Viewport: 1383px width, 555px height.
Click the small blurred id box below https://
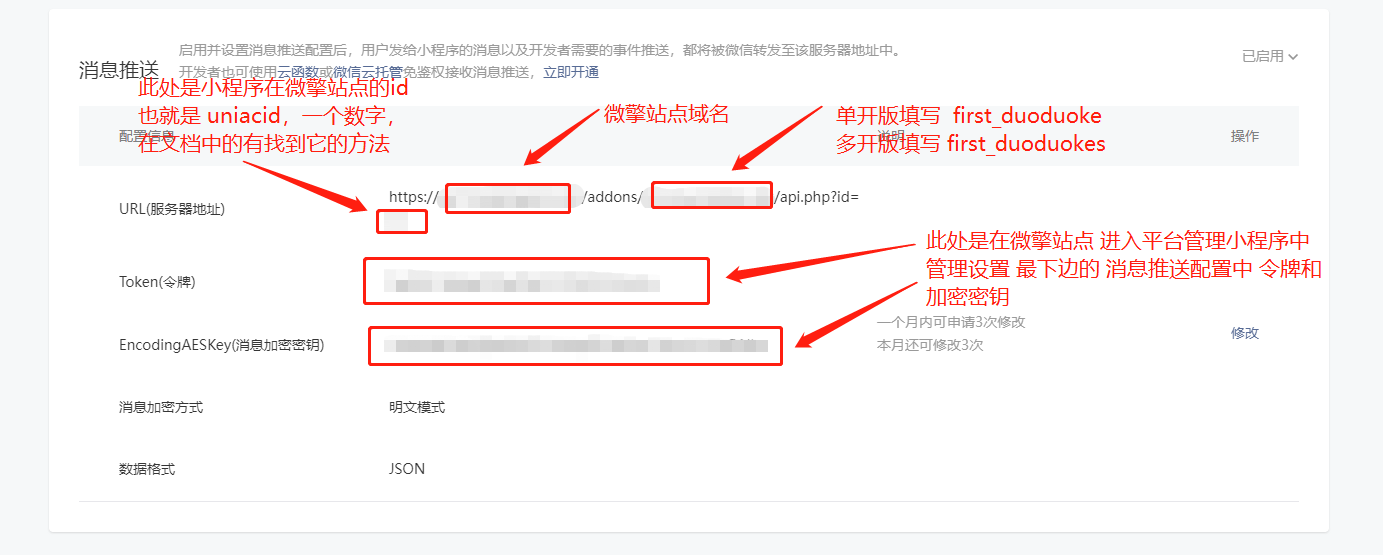[x=402, y=221]
